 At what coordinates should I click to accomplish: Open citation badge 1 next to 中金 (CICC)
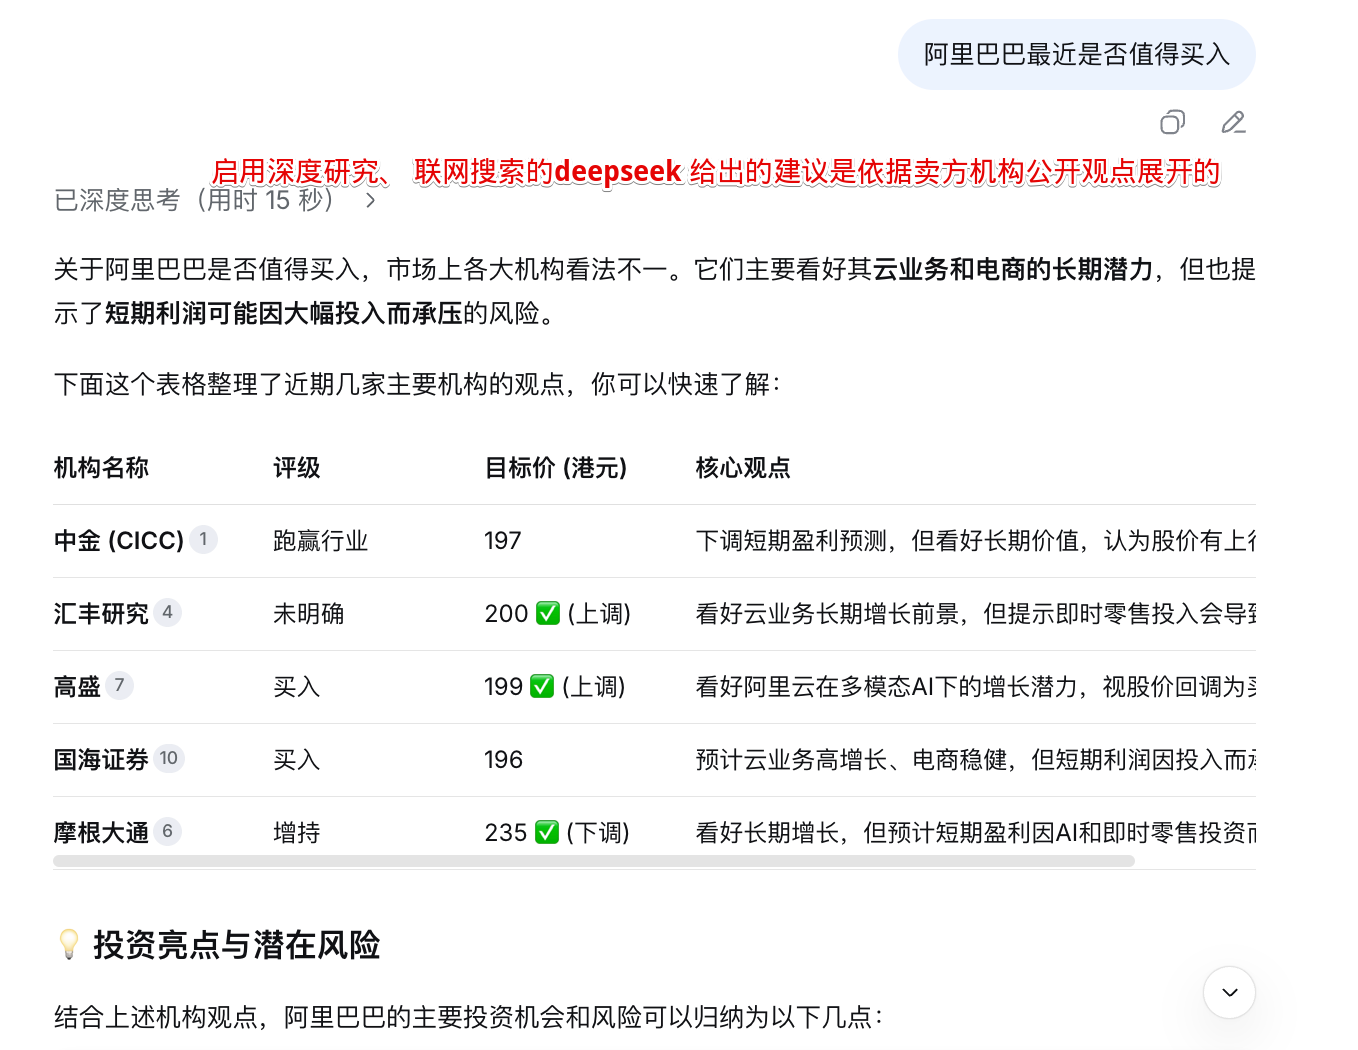click(x=204, y=540)
